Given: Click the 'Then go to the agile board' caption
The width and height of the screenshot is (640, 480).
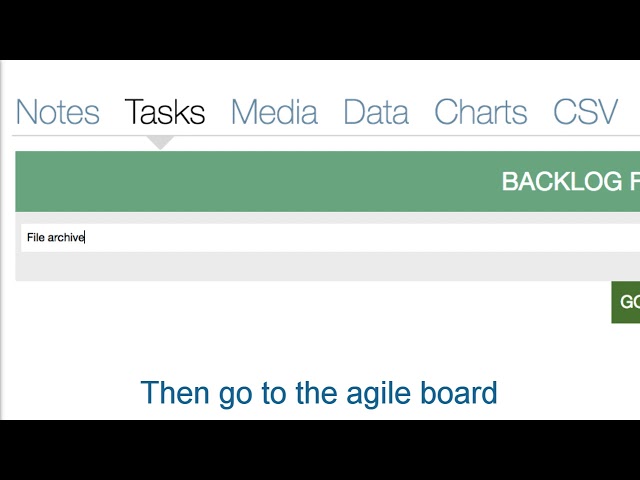Looking at the screenshot, I should coord(319,393).
